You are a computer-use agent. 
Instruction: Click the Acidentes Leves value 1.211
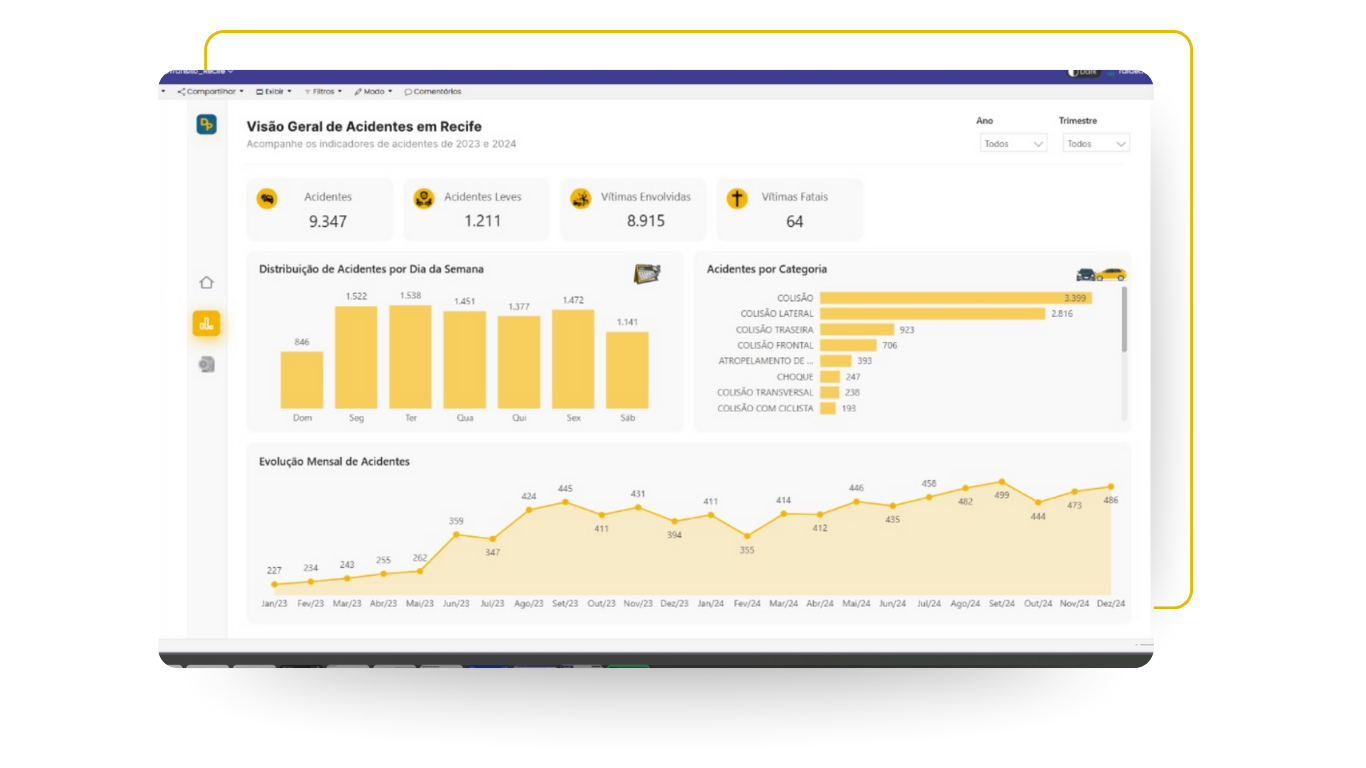[x=482, y=221]
